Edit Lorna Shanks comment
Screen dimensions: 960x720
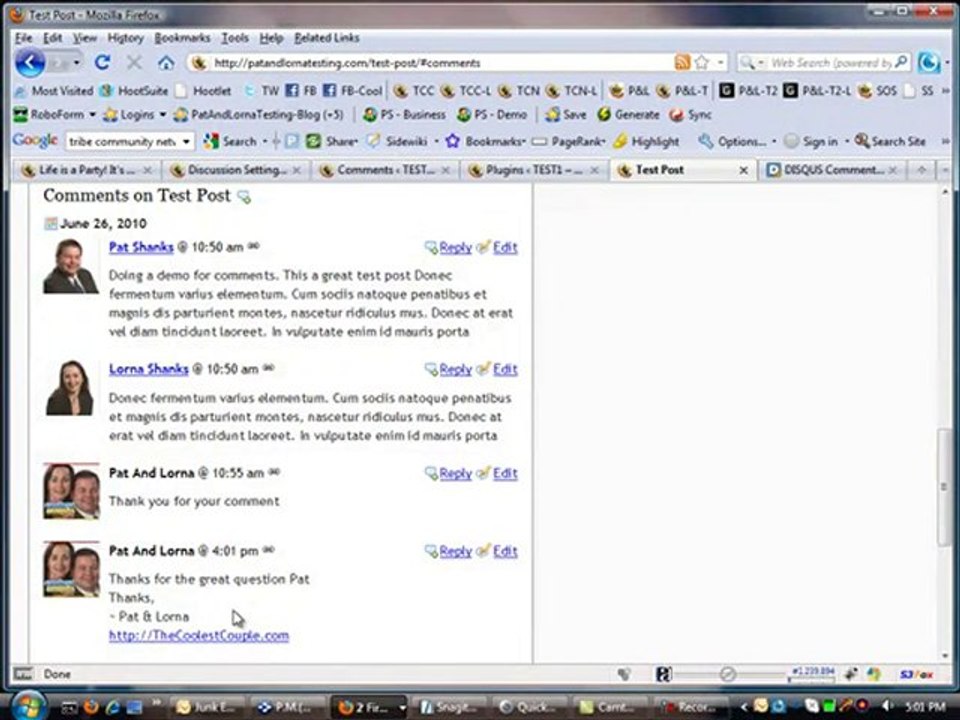pos(505,369)
